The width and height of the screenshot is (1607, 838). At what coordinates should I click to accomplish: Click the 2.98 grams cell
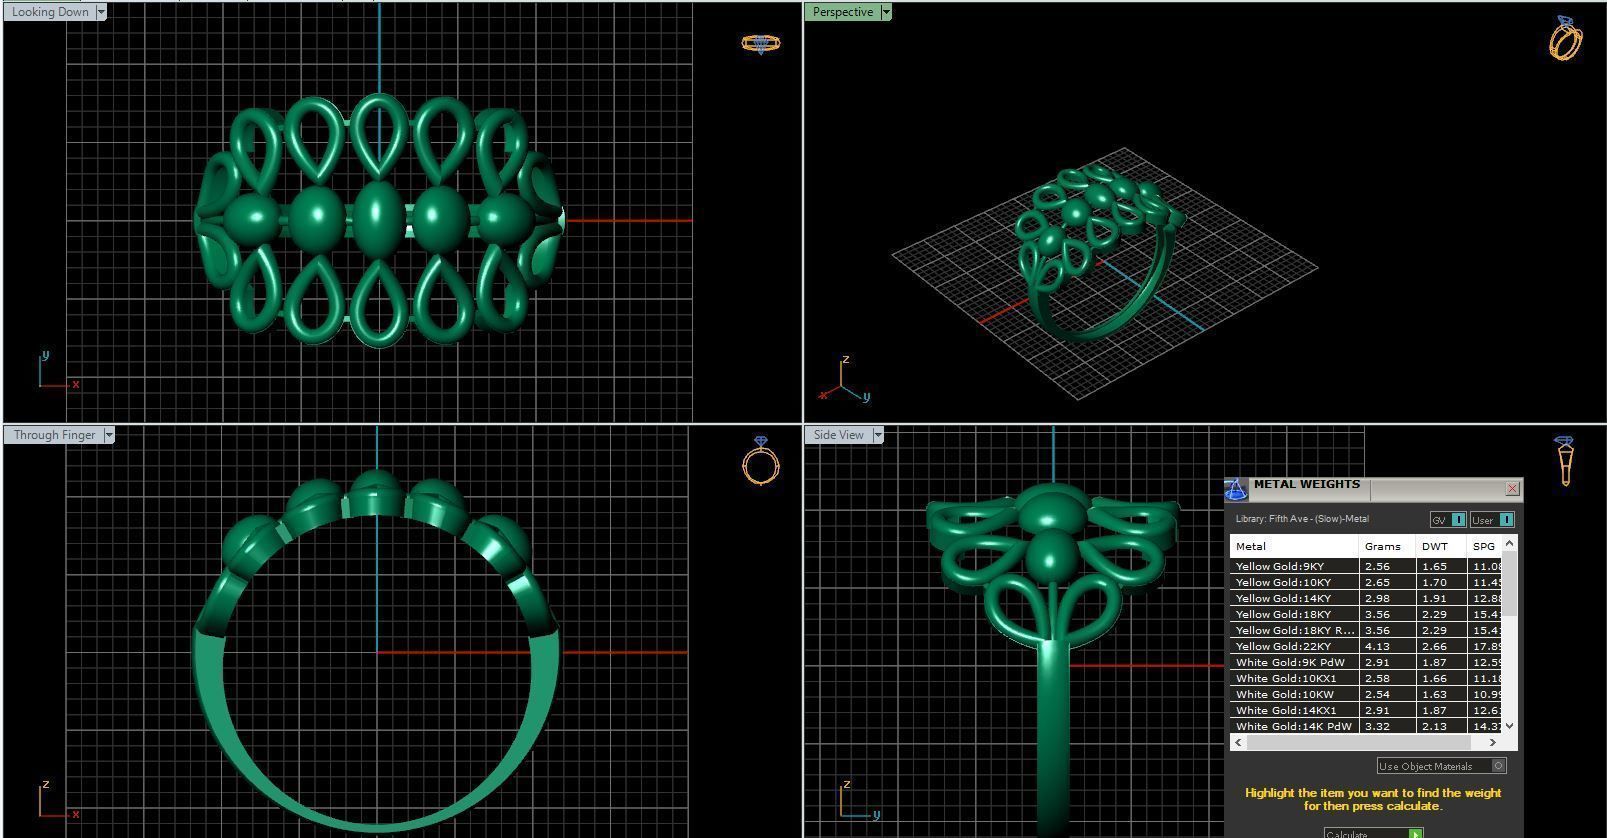pyautogui.click(x=1387, y=598)
